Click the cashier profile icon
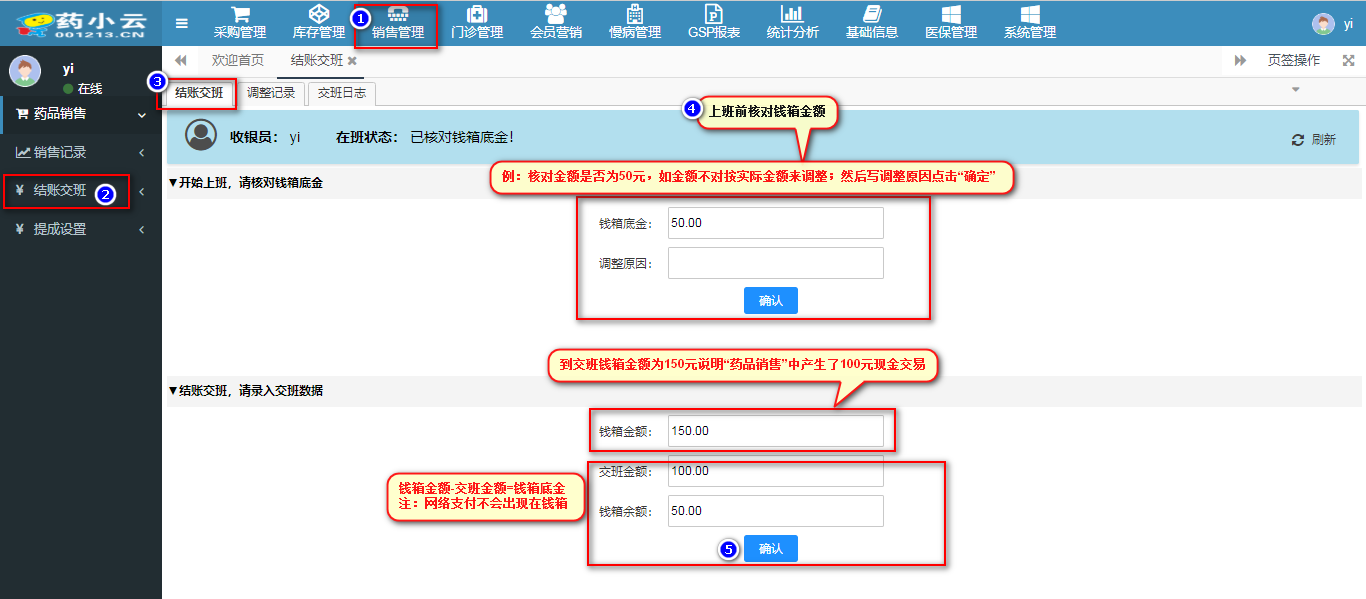Image resolution: width=1366 pixels, height=599 pixels. pos(202,136)
